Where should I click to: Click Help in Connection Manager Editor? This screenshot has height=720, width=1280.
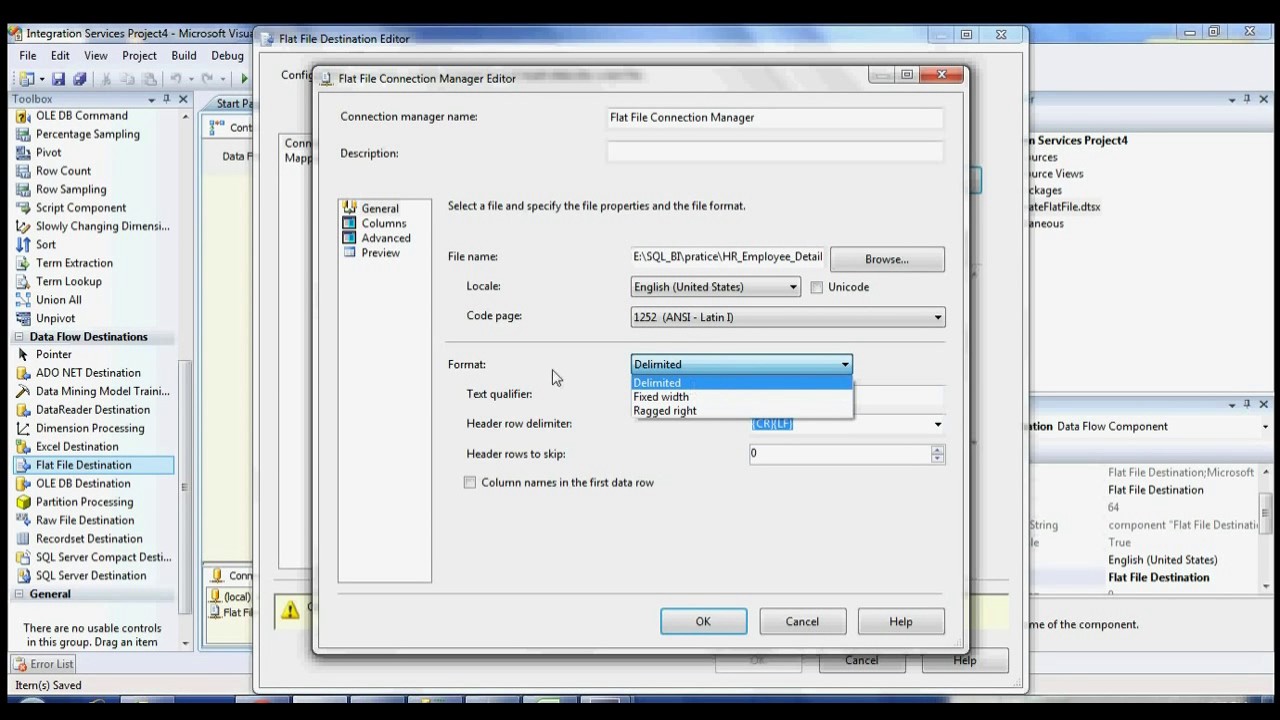pyautogui.click(x=901, y=622)
